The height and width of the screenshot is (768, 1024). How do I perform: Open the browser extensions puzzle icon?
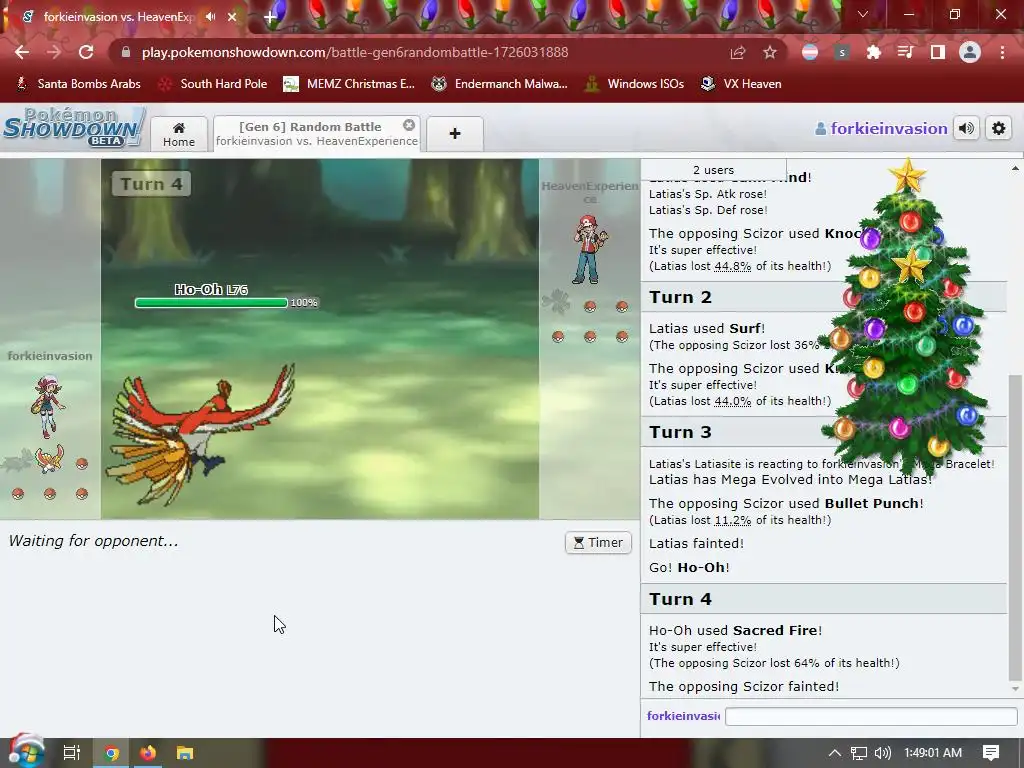point(873,52)
